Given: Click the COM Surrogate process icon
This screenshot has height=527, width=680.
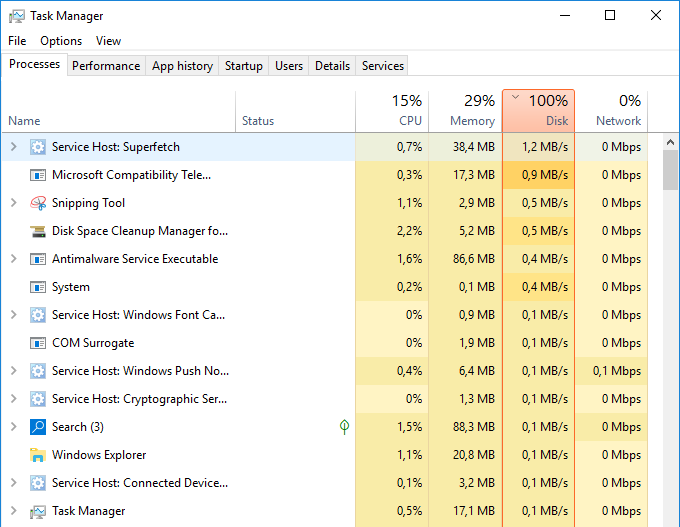Looking at the screenshot, I should [x=38, y=343].
